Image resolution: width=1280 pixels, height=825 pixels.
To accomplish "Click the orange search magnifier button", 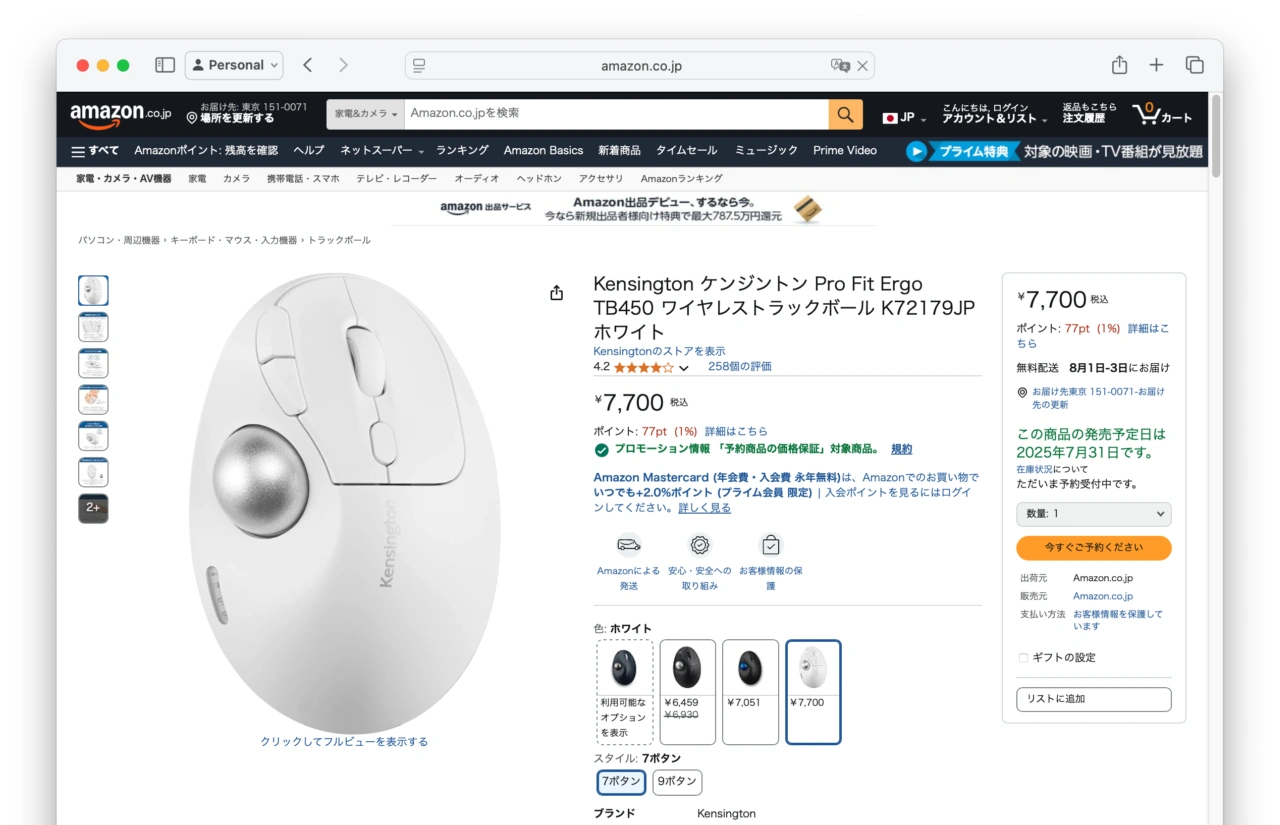I will point(845,114).
